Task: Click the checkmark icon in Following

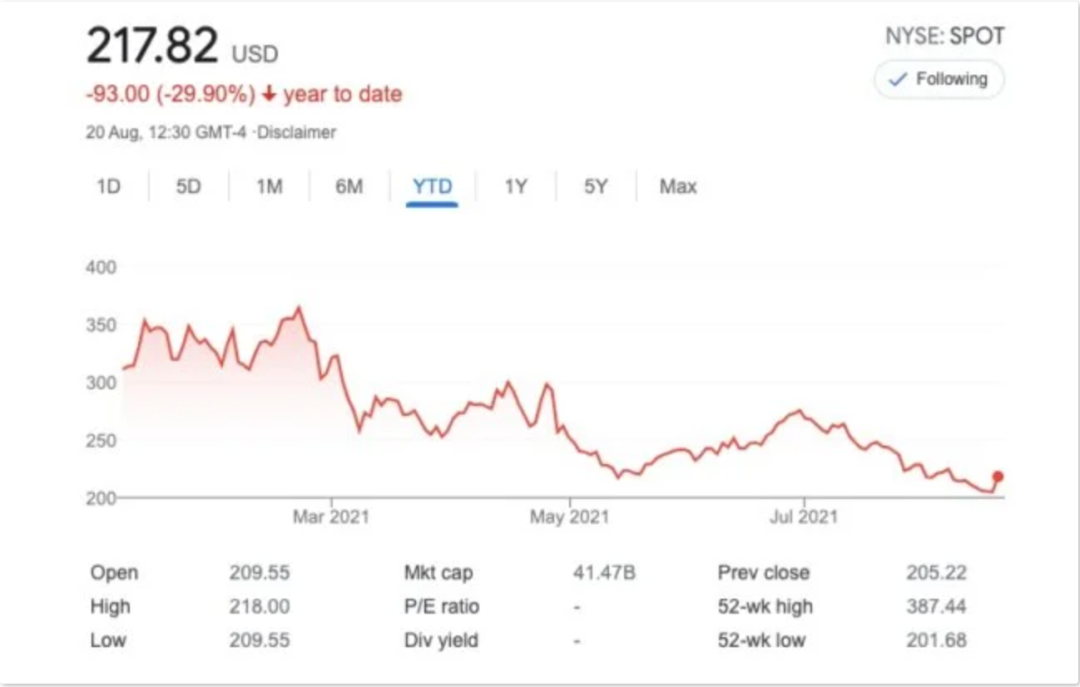Action: (898, 79)
